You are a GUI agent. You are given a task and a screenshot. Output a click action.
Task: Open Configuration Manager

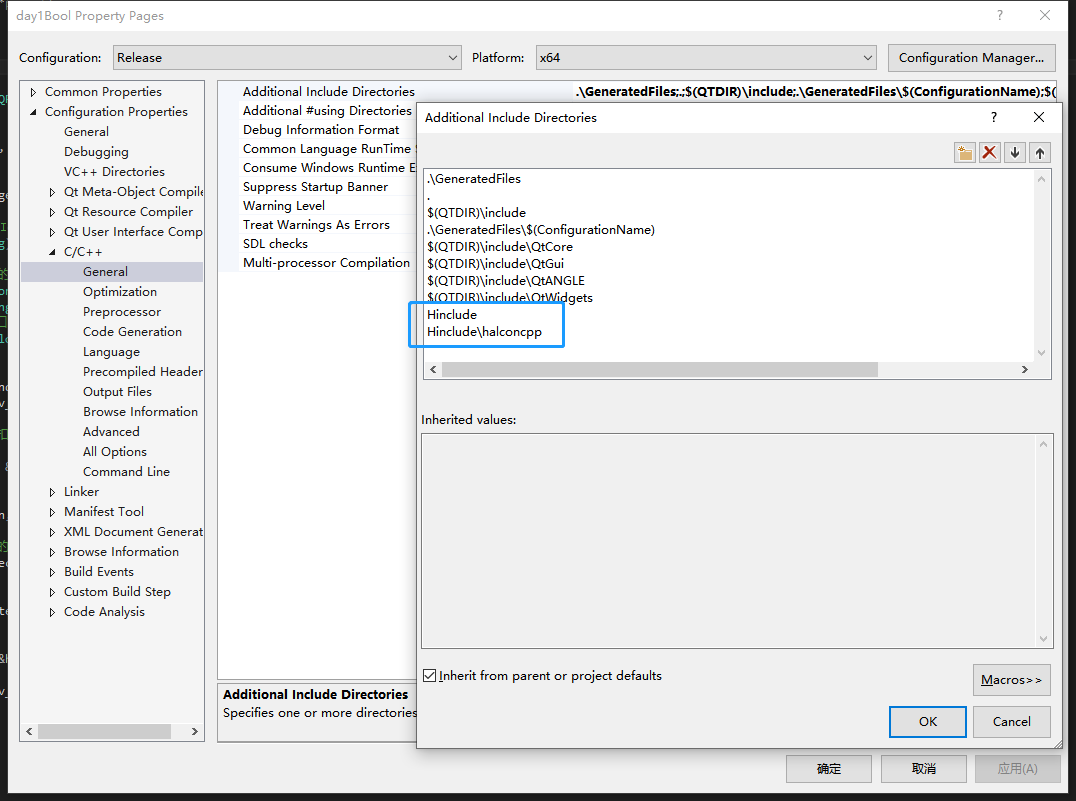tap(971, 57)
